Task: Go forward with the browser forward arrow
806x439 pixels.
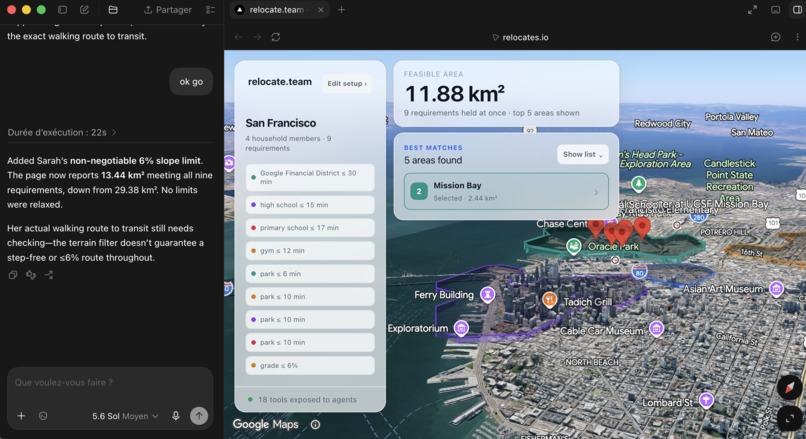Action: (x=257, y=37)
